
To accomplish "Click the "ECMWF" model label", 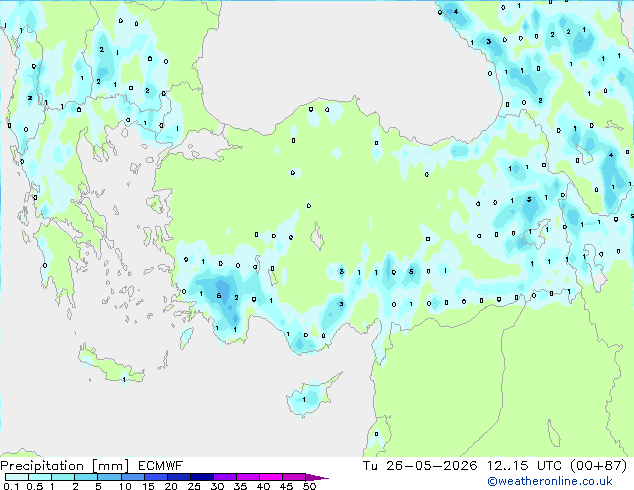I will 160,466.
